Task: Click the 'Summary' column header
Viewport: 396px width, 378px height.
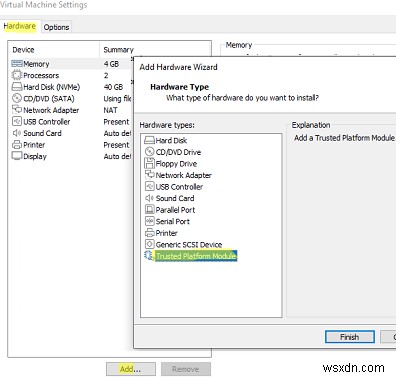Action: (x=118, y=50)
